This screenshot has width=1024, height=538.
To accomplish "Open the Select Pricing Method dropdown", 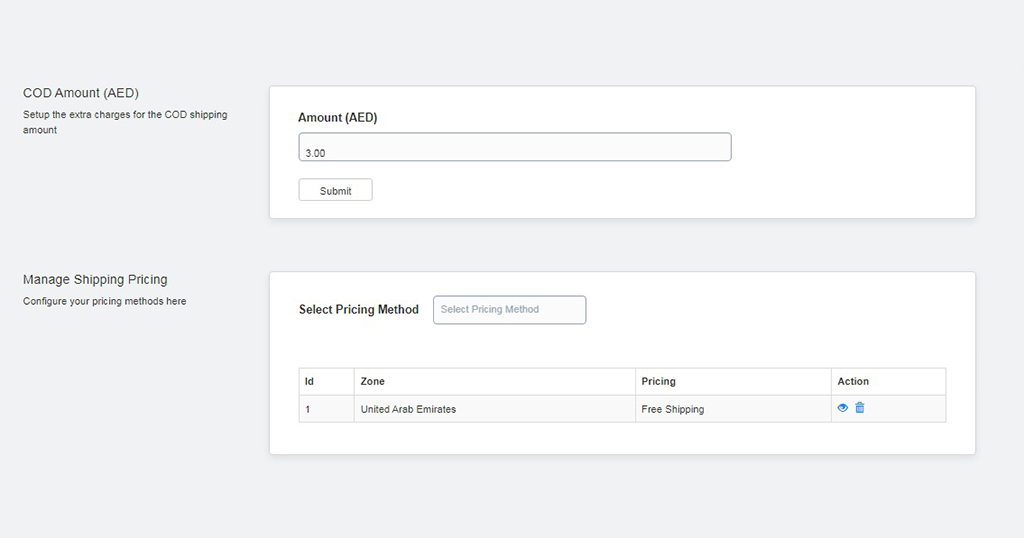I will [x=509, y=309].
